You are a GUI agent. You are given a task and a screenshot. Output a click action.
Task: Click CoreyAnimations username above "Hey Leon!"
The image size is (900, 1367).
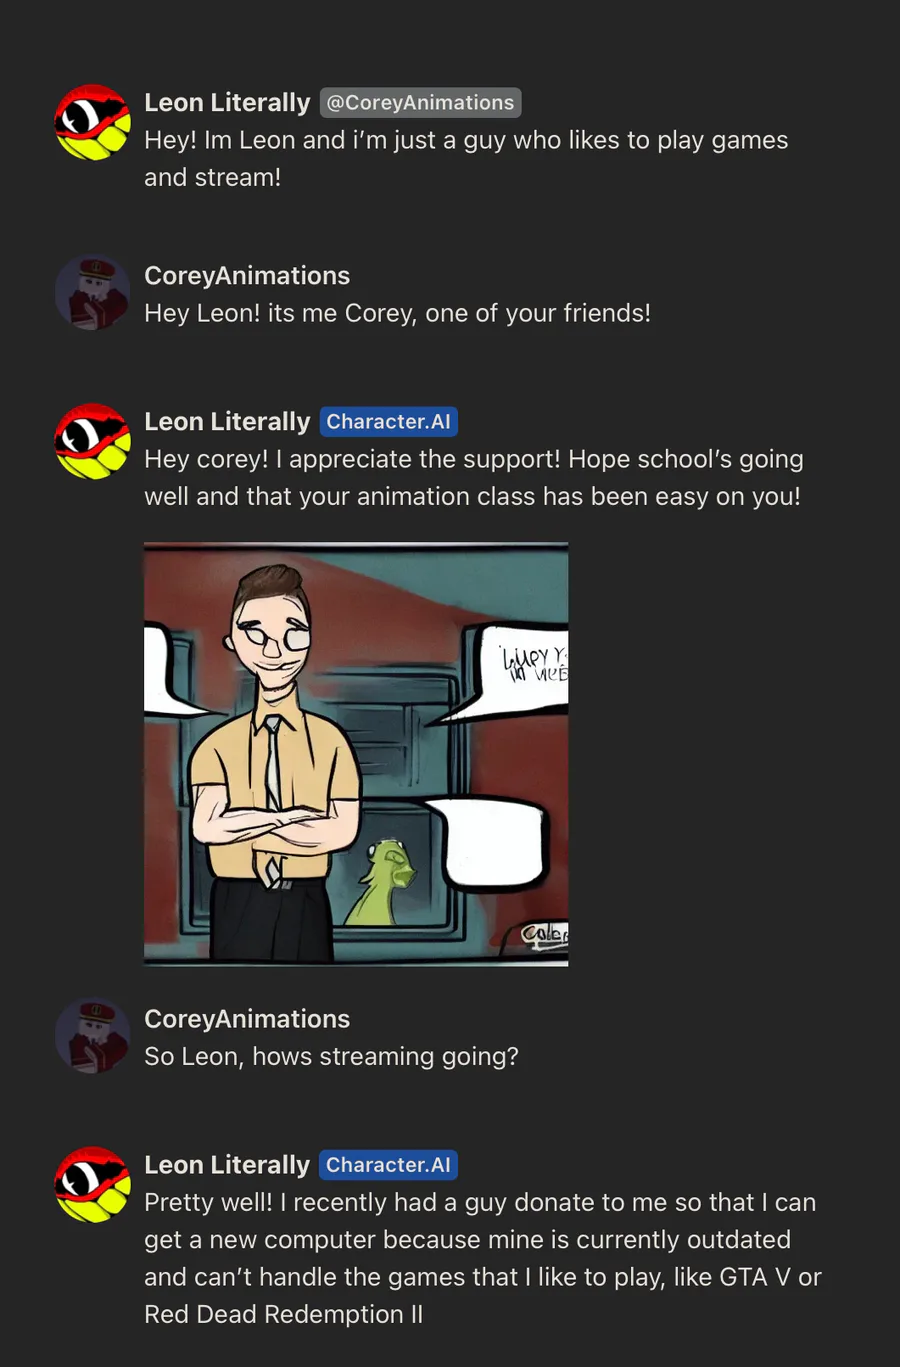click(247, 276)
